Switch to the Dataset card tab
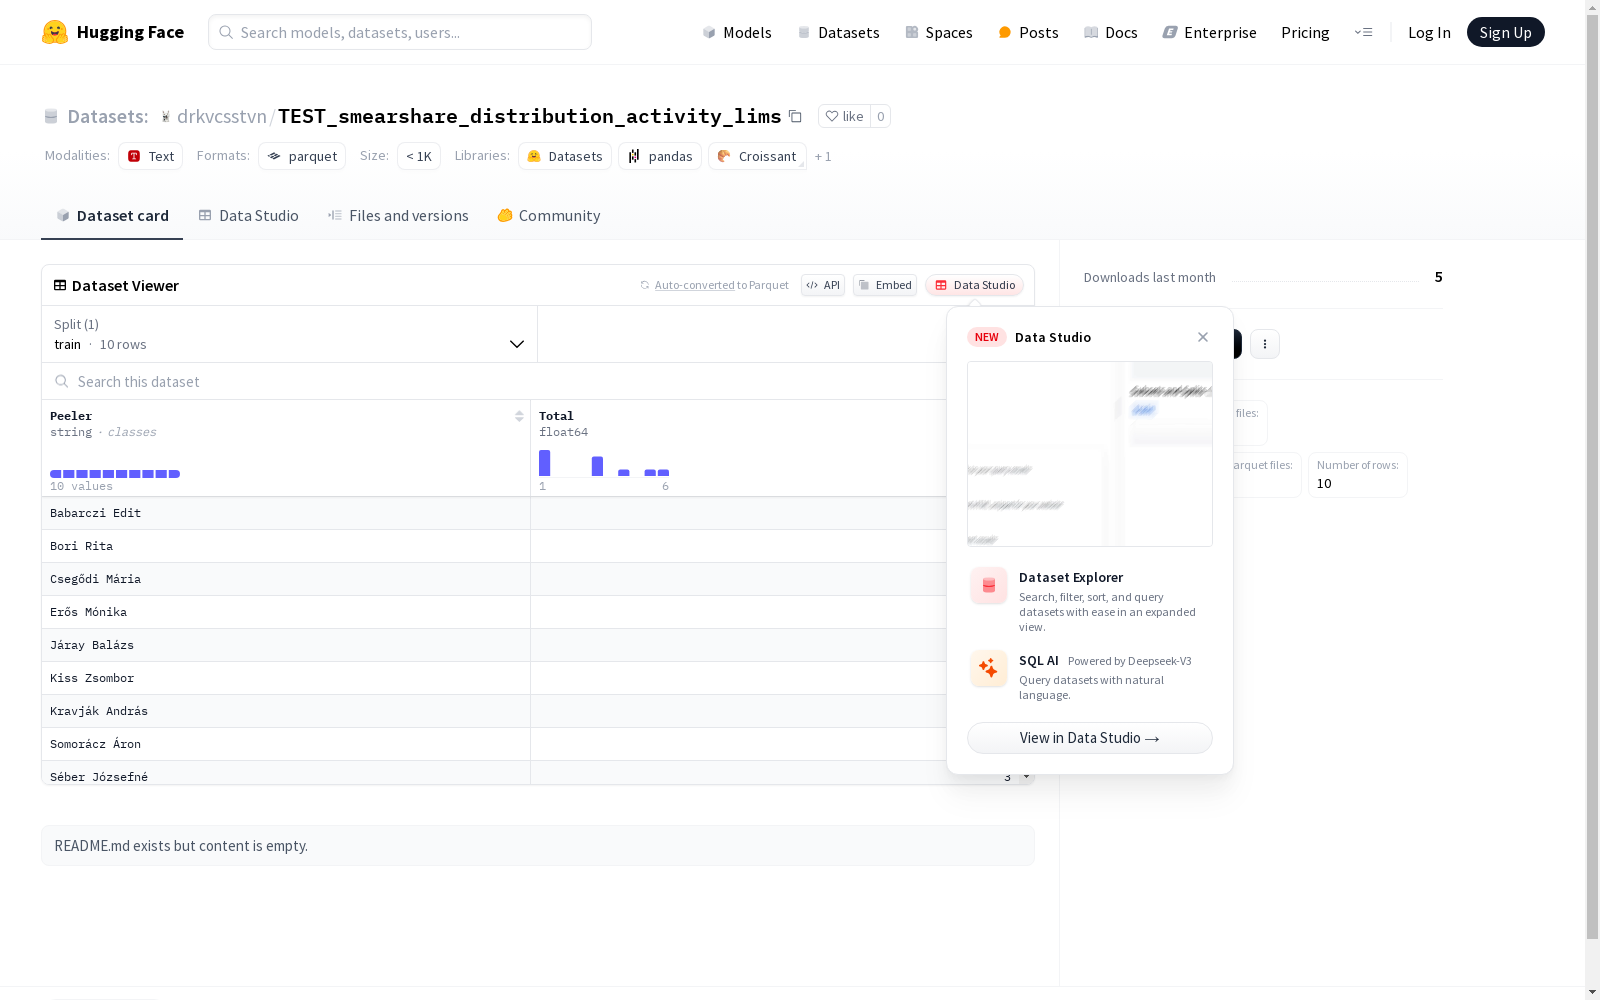Image resolution: width=1600 pixels, height=1000 pixels. (x=112, y=216)
